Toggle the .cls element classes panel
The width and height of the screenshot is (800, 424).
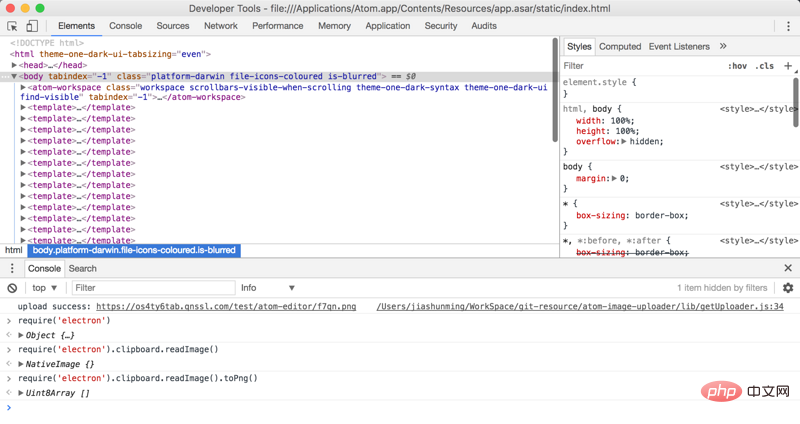[764, 66]
